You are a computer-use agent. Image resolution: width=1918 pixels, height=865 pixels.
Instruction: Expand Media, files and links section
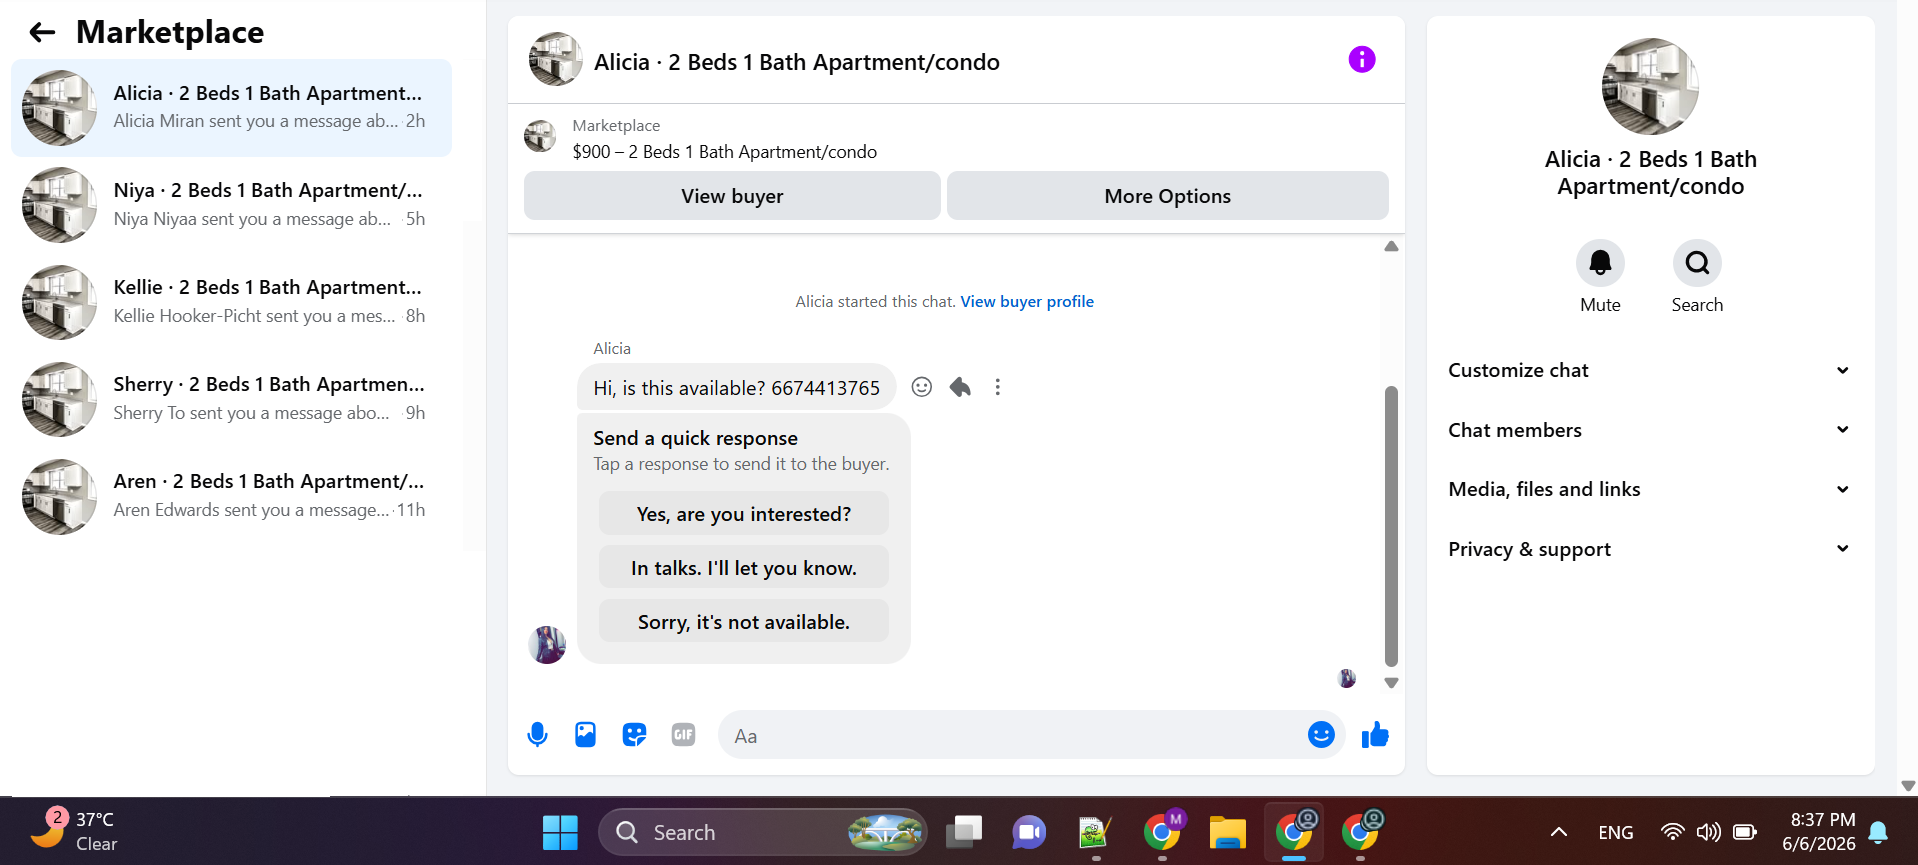1649,489
